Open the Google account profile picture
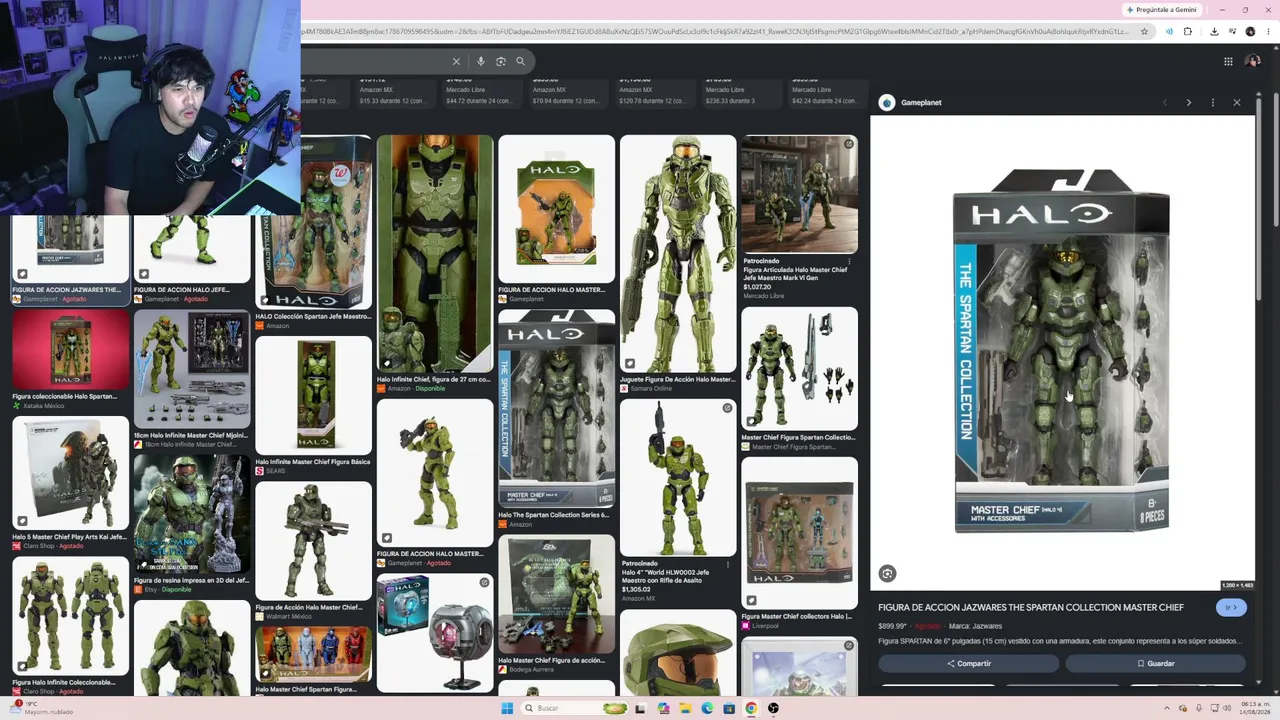 1253,61
